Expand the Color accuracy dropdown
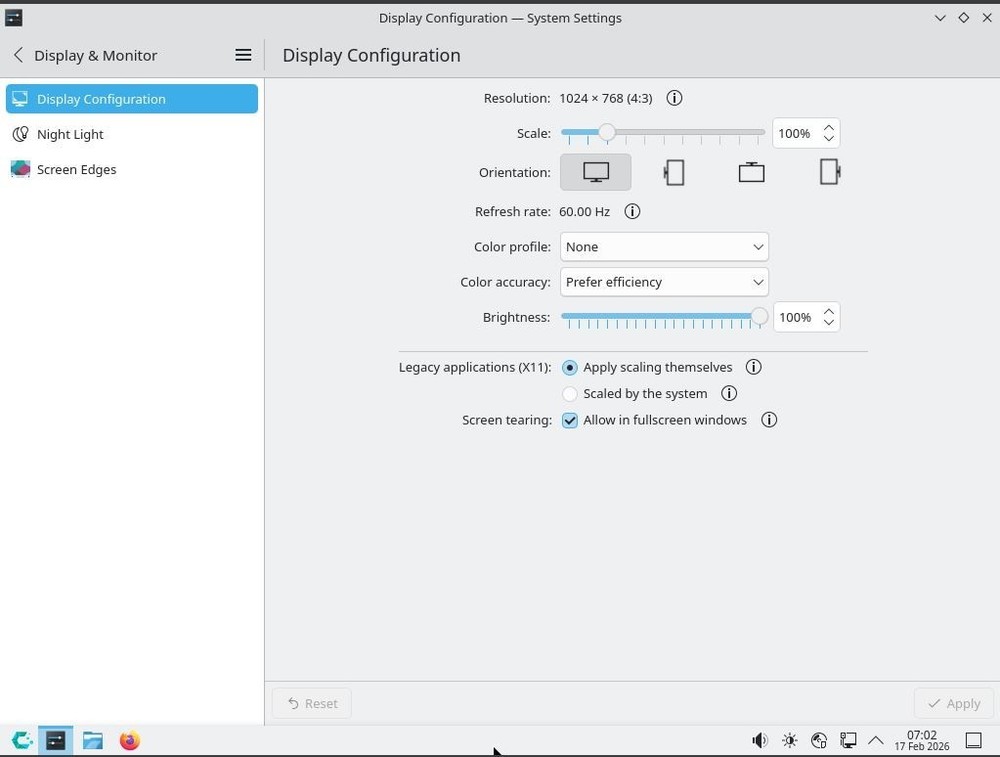This screenshot has width=1000, height=757. (x=664, y=282)
